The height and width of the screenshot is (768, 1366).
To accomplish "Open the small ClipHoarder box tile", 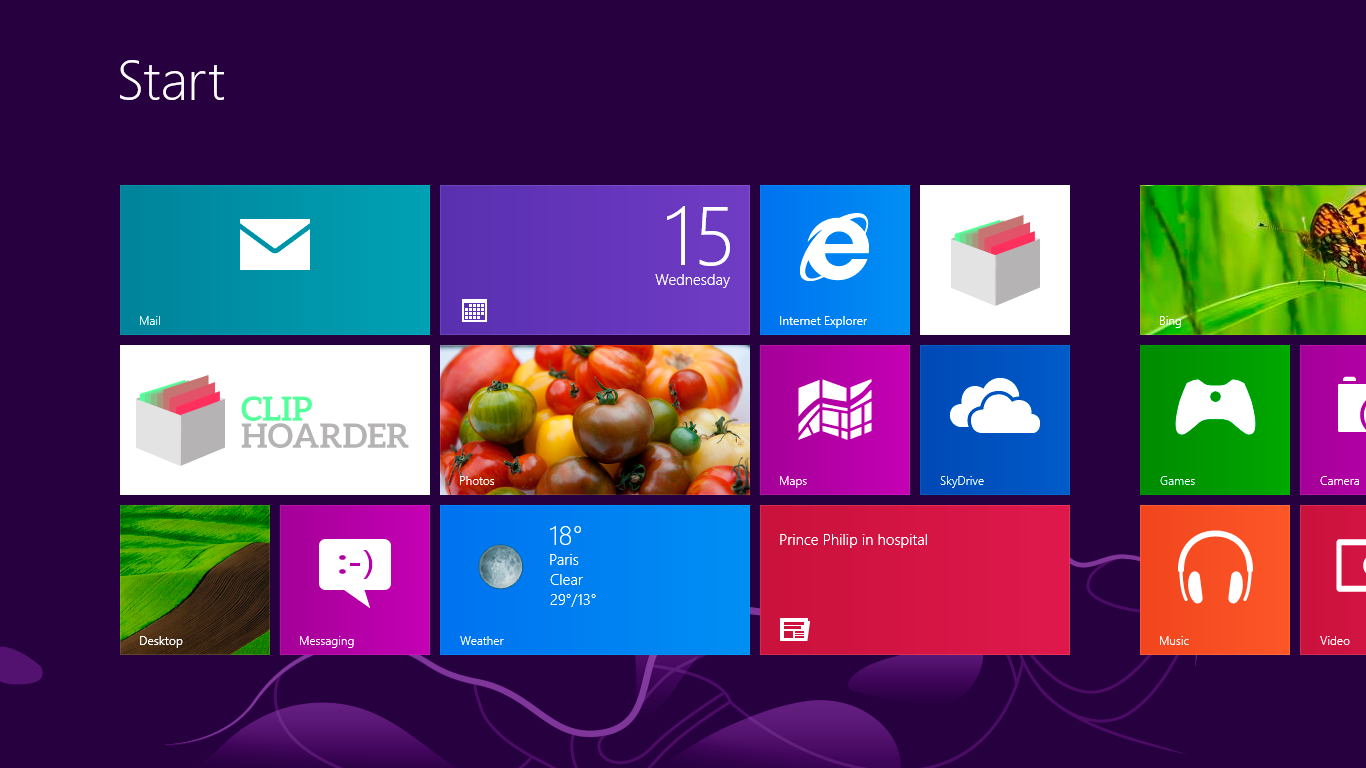I will tap(995, 260).
